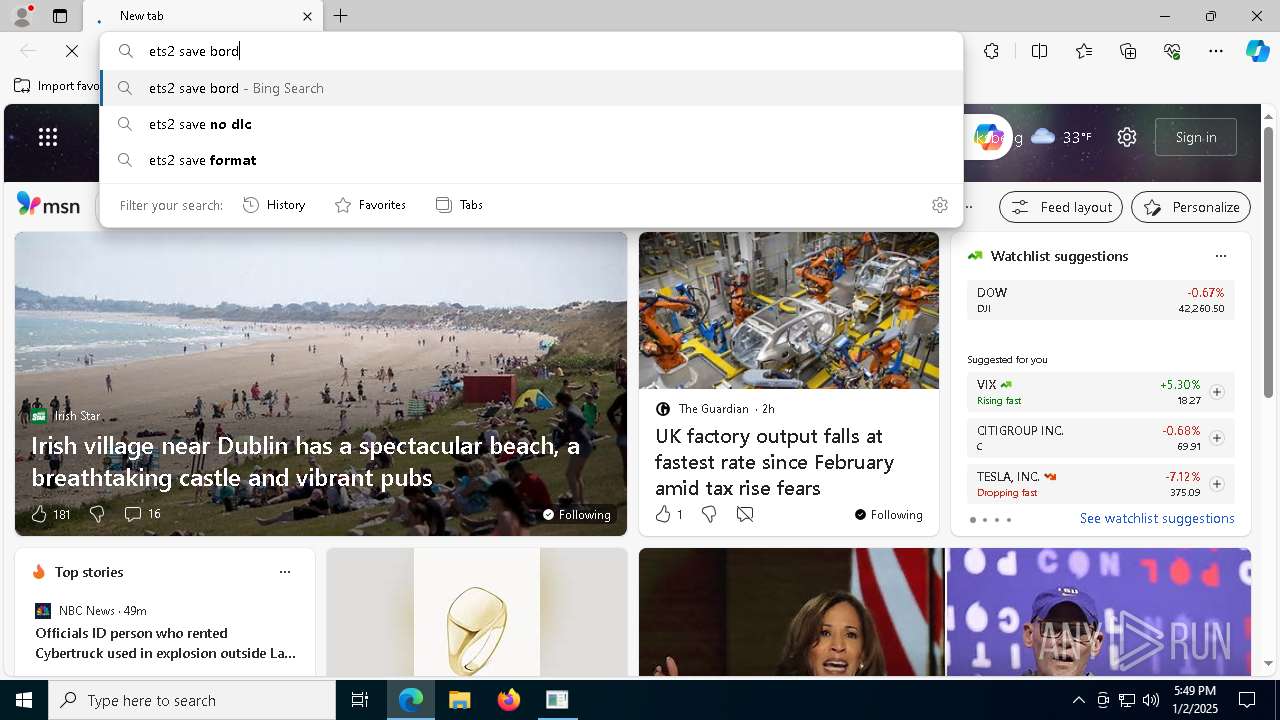Click the first watchlist pagination dot
1280x720 pixels.
click(973, 520)
